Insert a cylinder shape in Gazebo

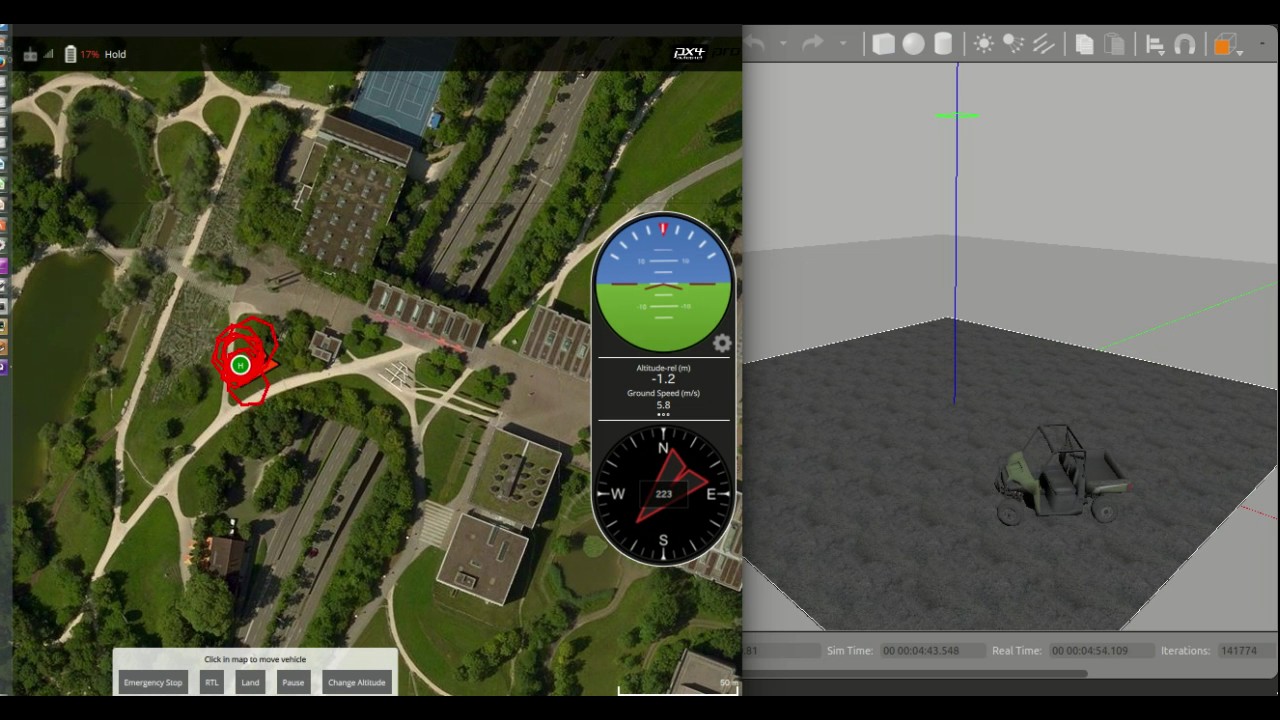tap(943, 44)
